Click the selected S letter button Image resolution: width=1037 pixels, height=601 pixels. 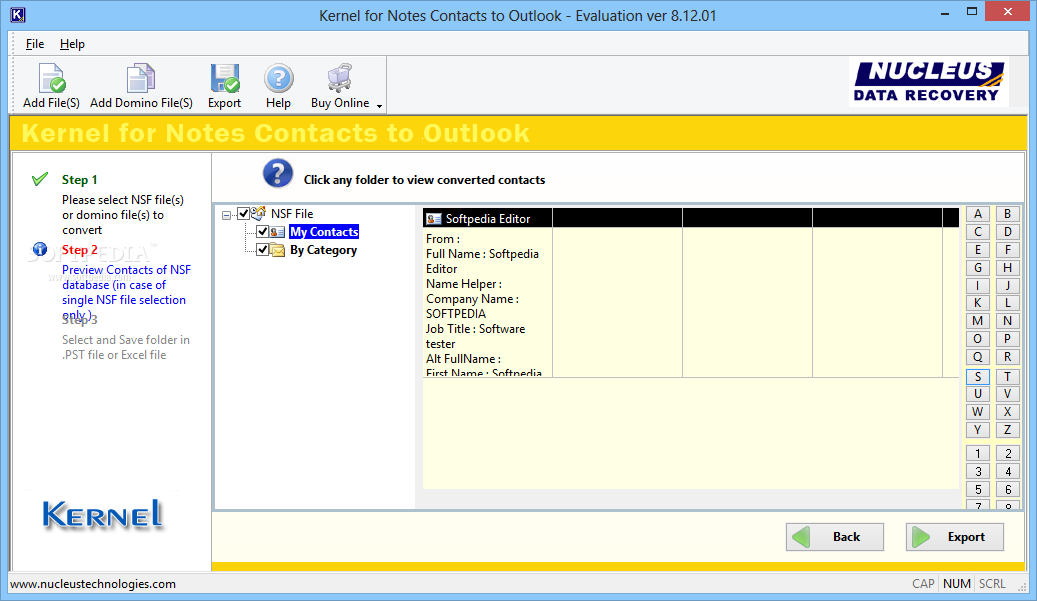click(977, 377)
